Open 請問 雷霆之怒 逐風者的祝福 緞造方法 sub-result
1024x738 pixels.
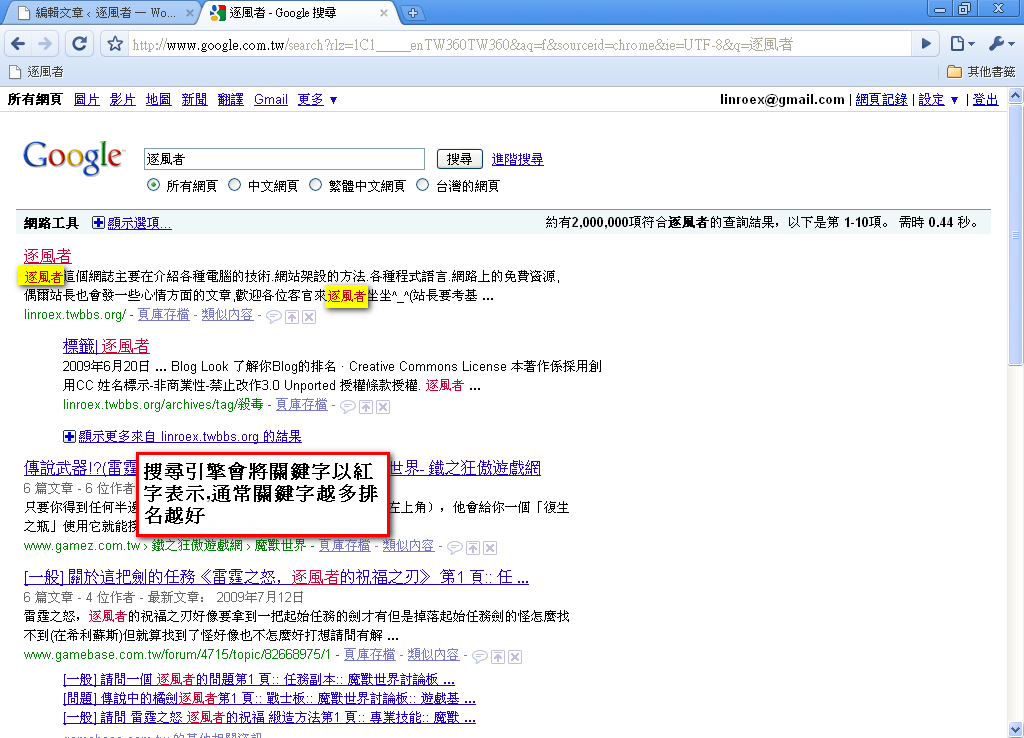tap(269, 717)
